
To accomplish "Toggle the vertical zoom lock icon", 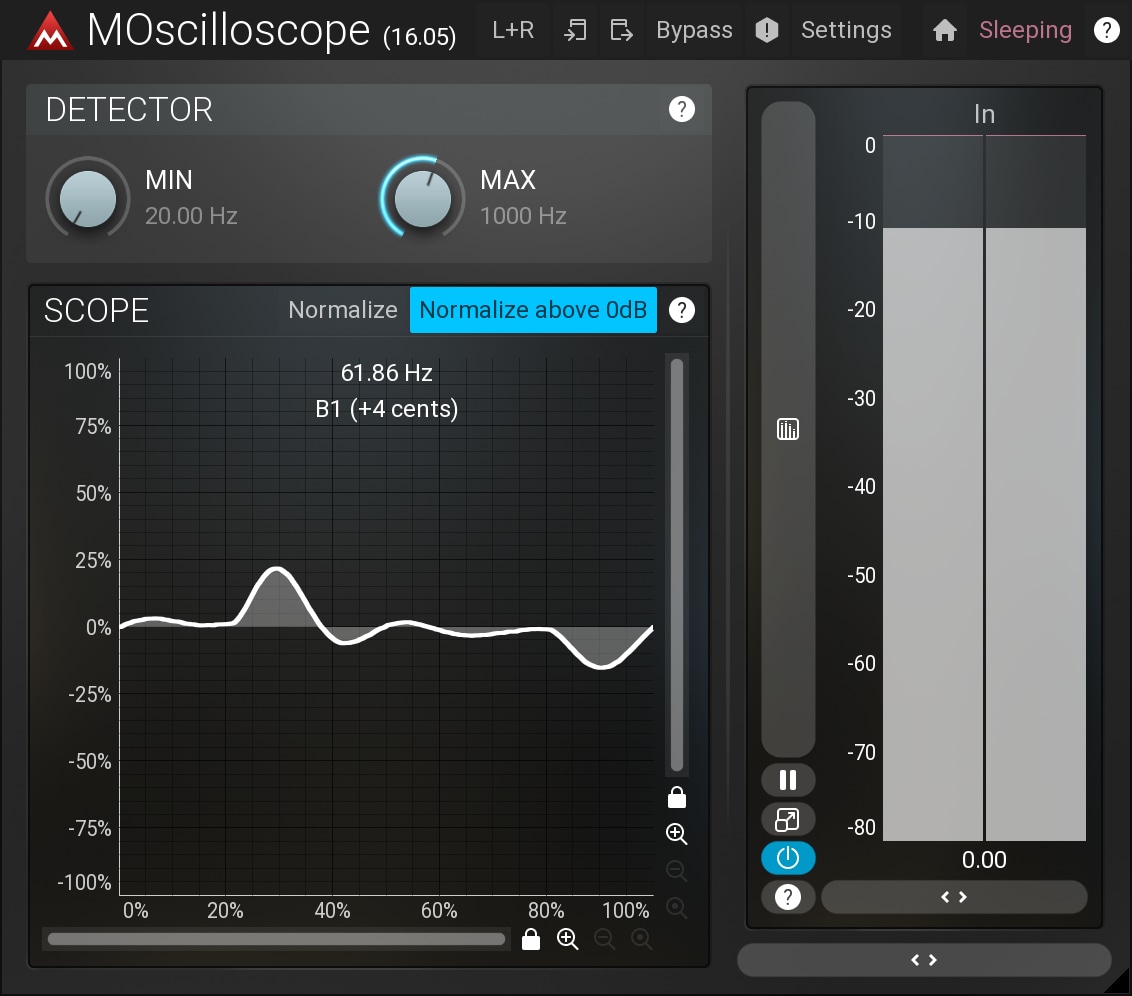I will coord(676,797).
